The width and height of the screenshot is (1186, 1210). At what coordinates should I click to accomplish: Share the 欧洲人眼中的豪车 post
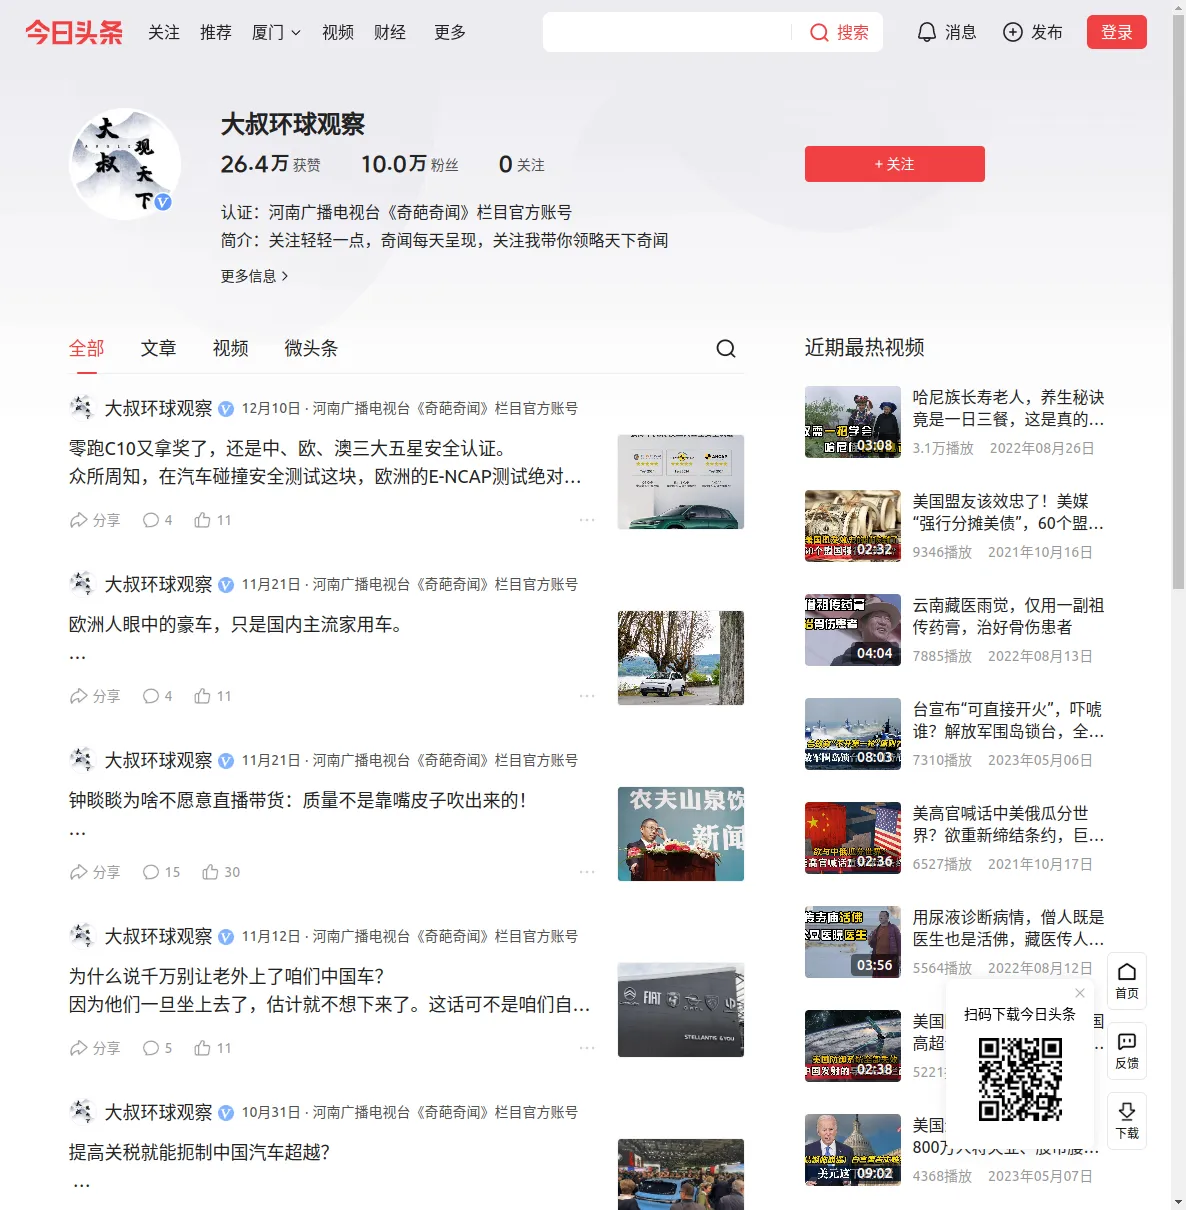coord(95,696)
